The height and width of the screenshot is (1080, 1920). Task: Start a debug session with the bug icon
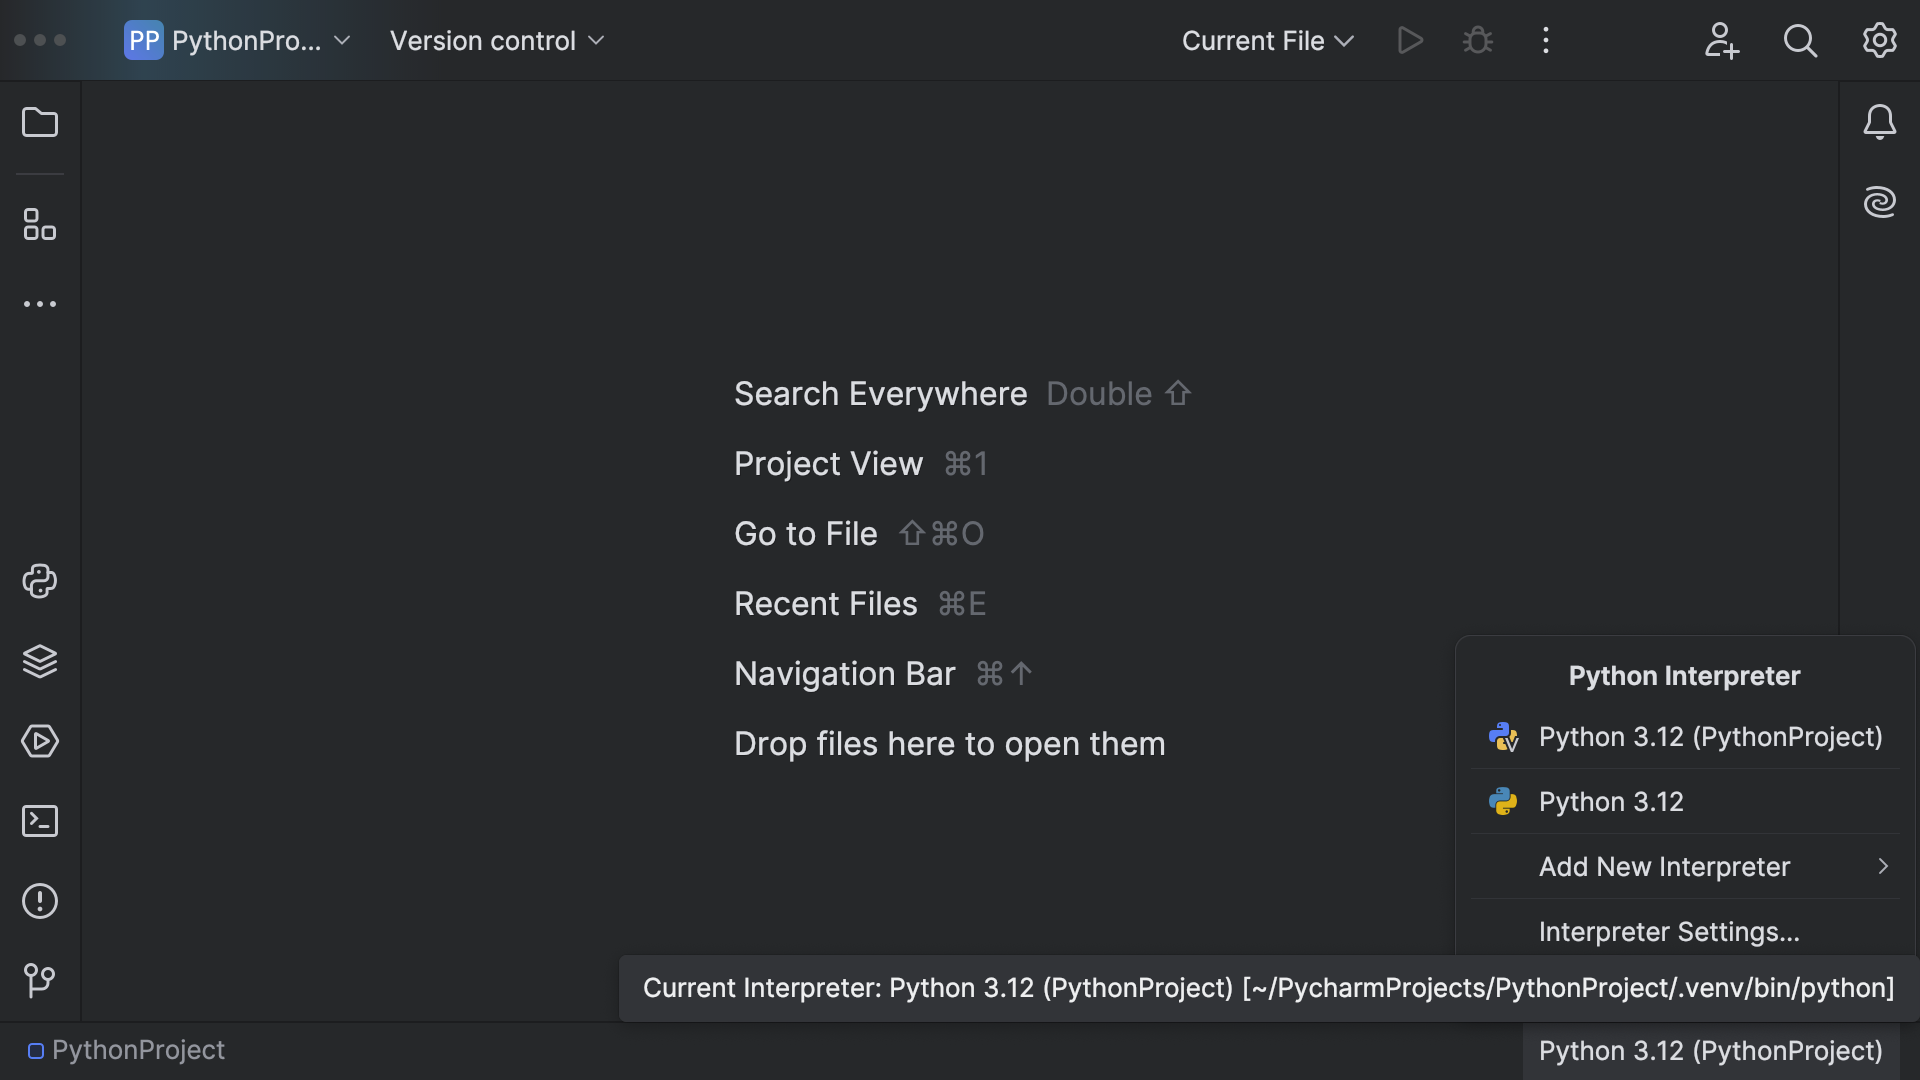point(1478,40)
